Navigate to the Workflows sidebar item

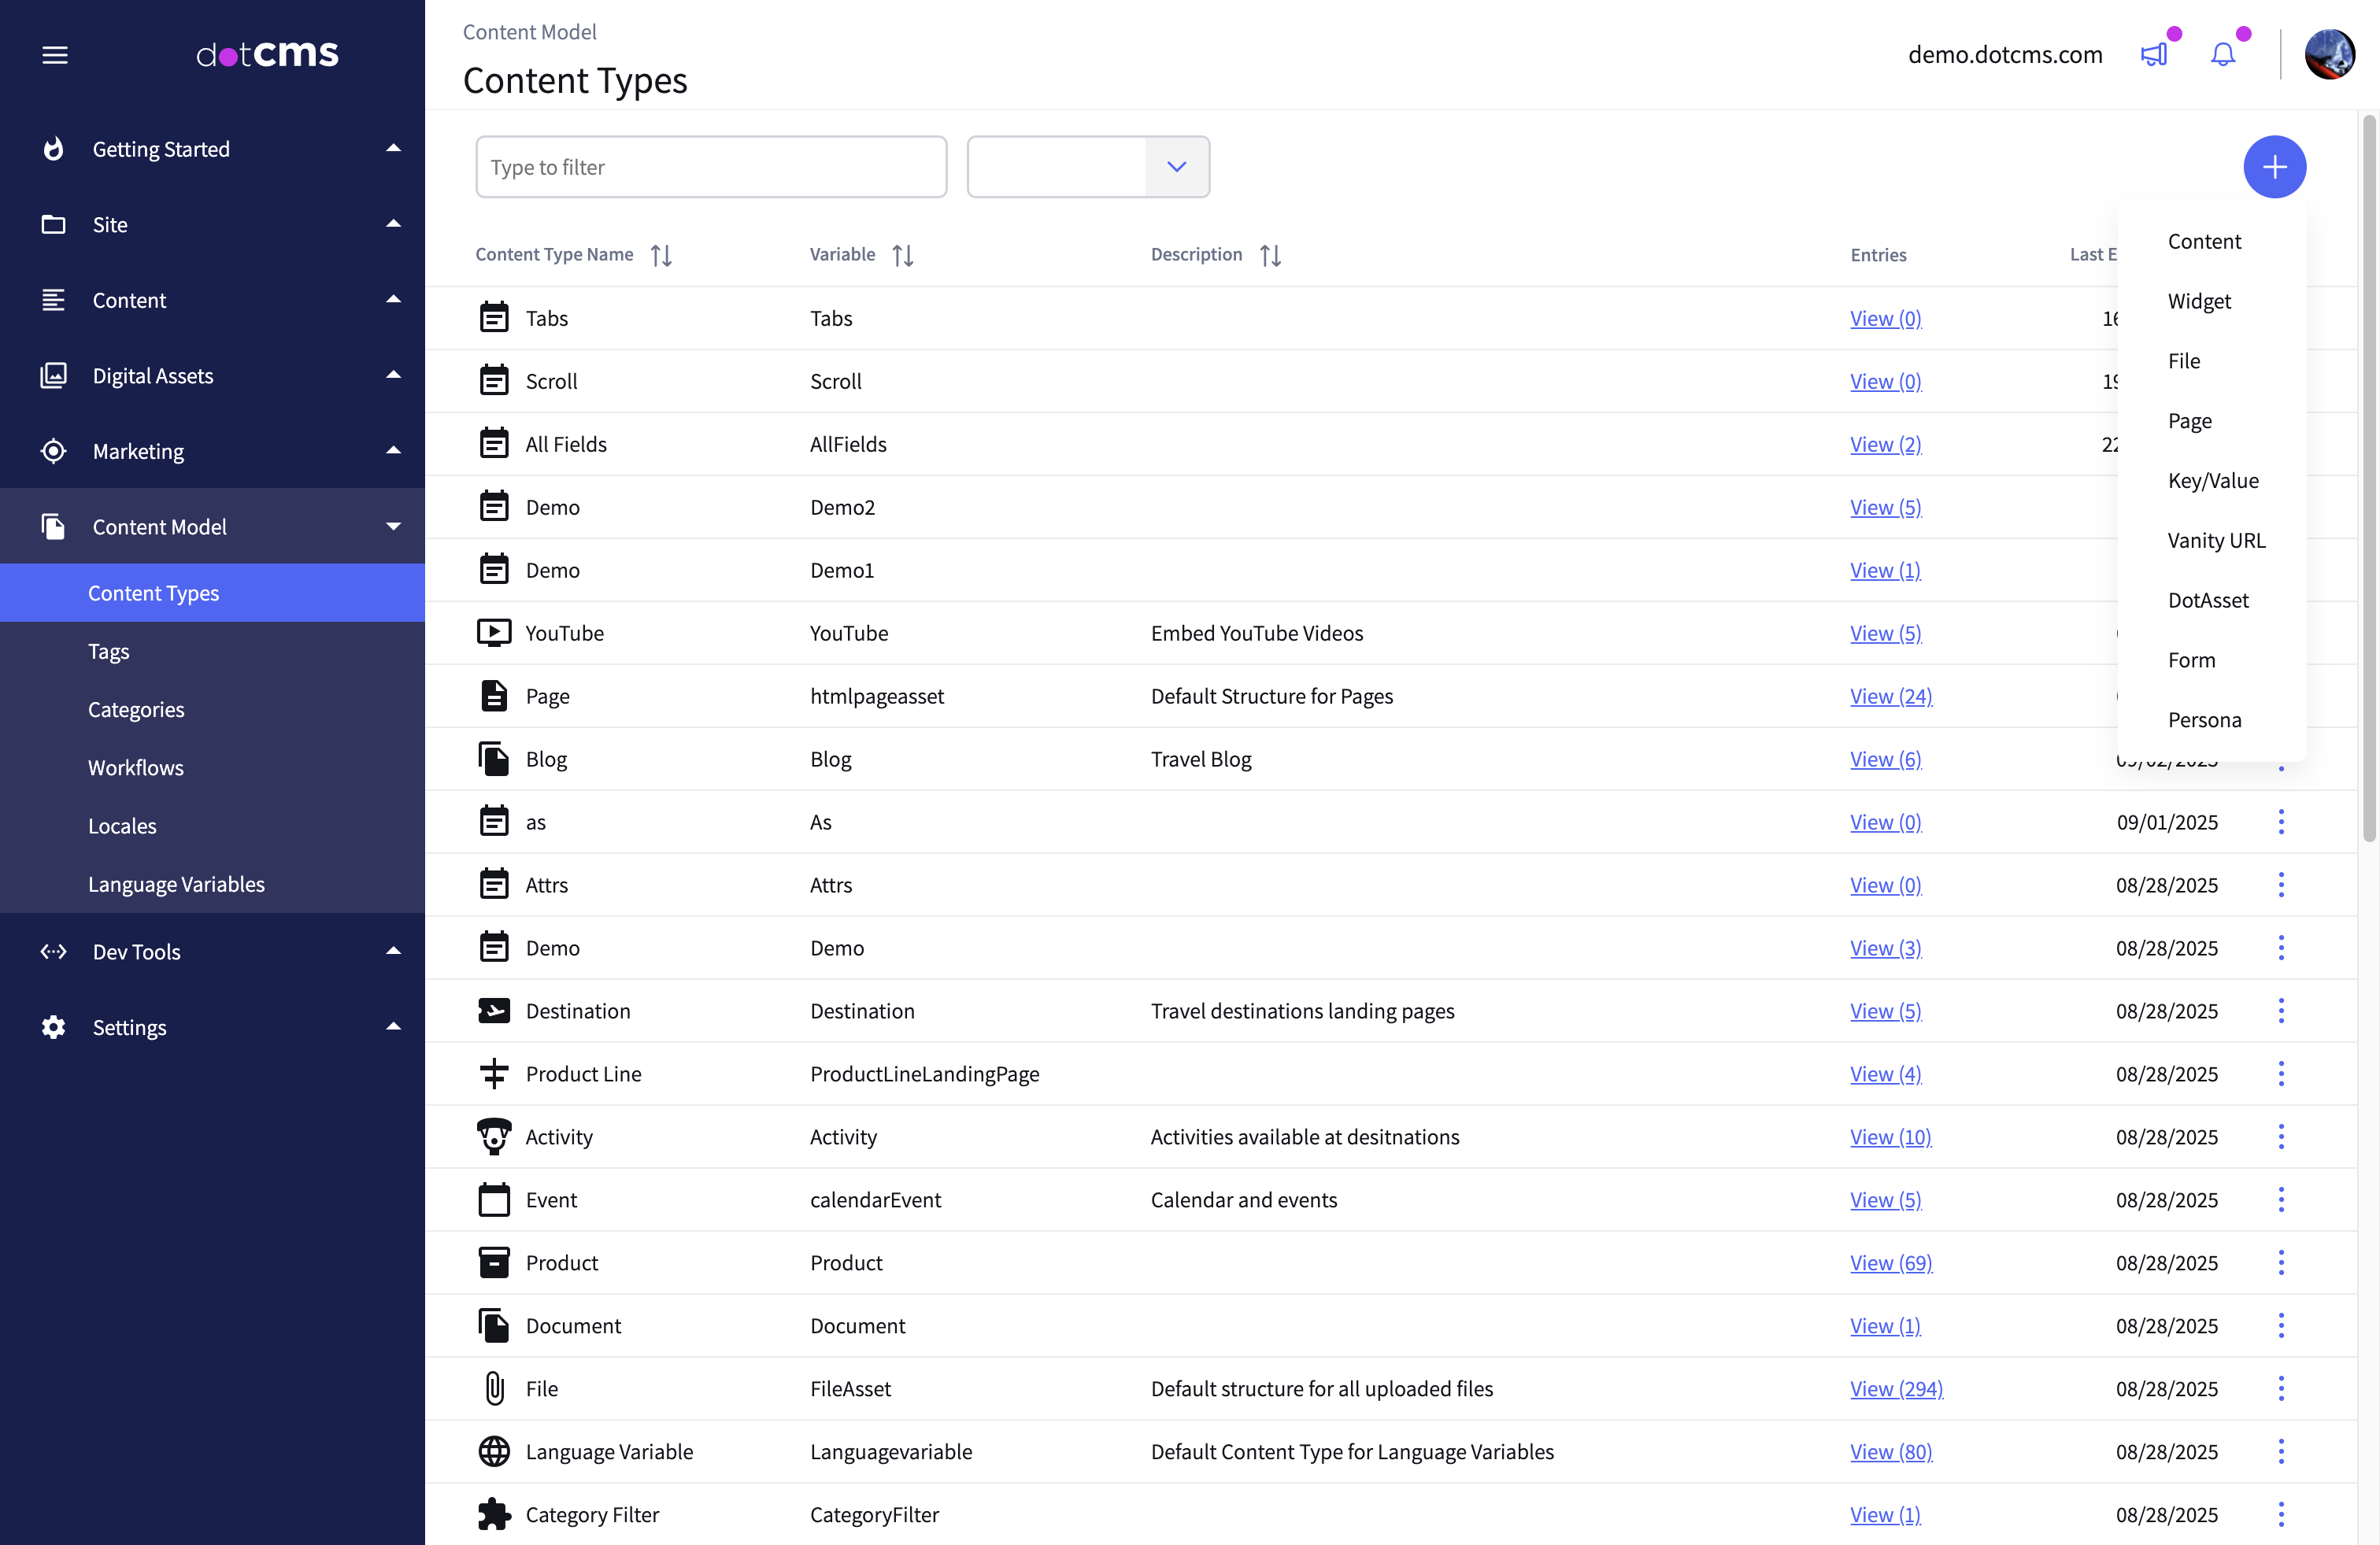point(136,767)
